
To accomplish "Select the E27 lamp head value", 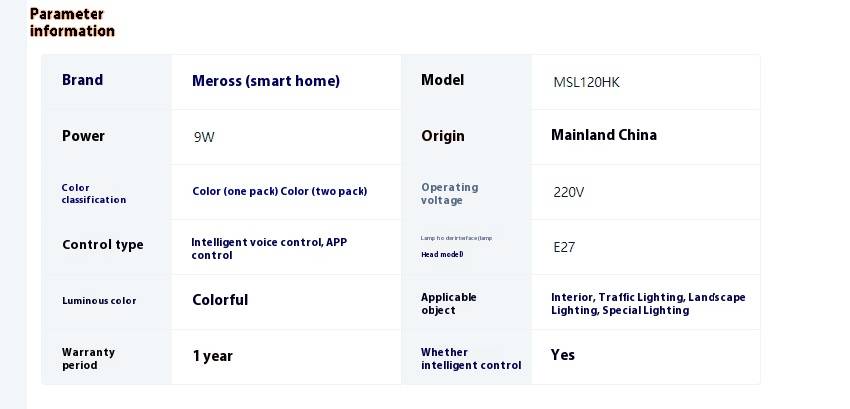I will pyautogui.click(x=564, y=247).
